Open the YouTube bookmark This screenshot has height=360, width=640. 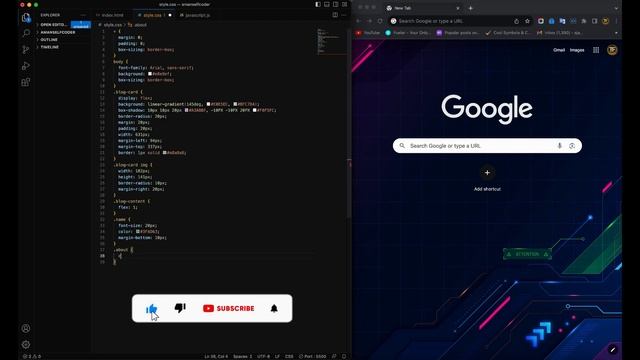click(368, 33)
